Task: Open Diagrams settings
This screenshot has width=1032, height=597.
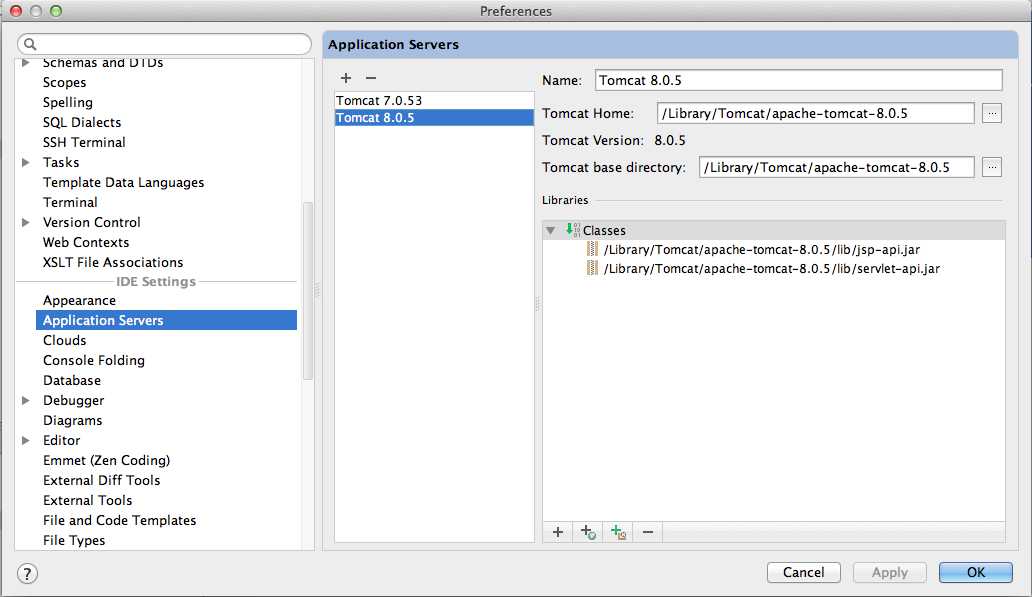Action: pos(72,420)
